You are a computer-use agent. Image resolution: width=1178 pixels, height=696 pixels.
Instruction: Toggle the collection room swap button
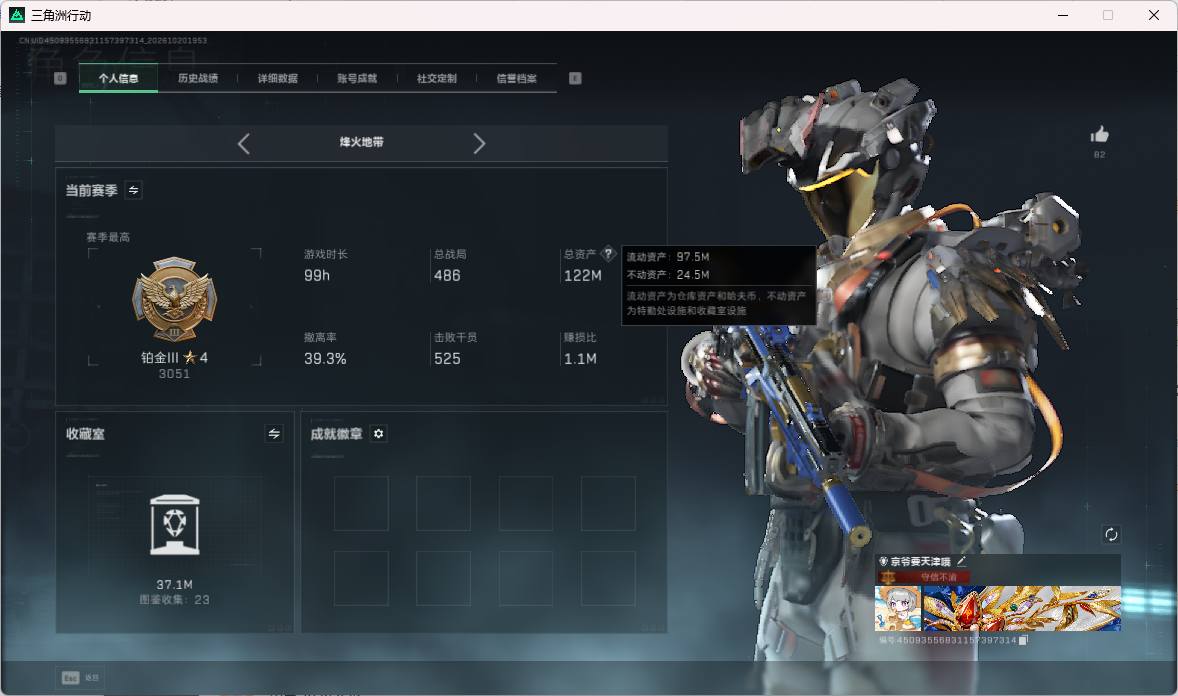click(274, 434)
